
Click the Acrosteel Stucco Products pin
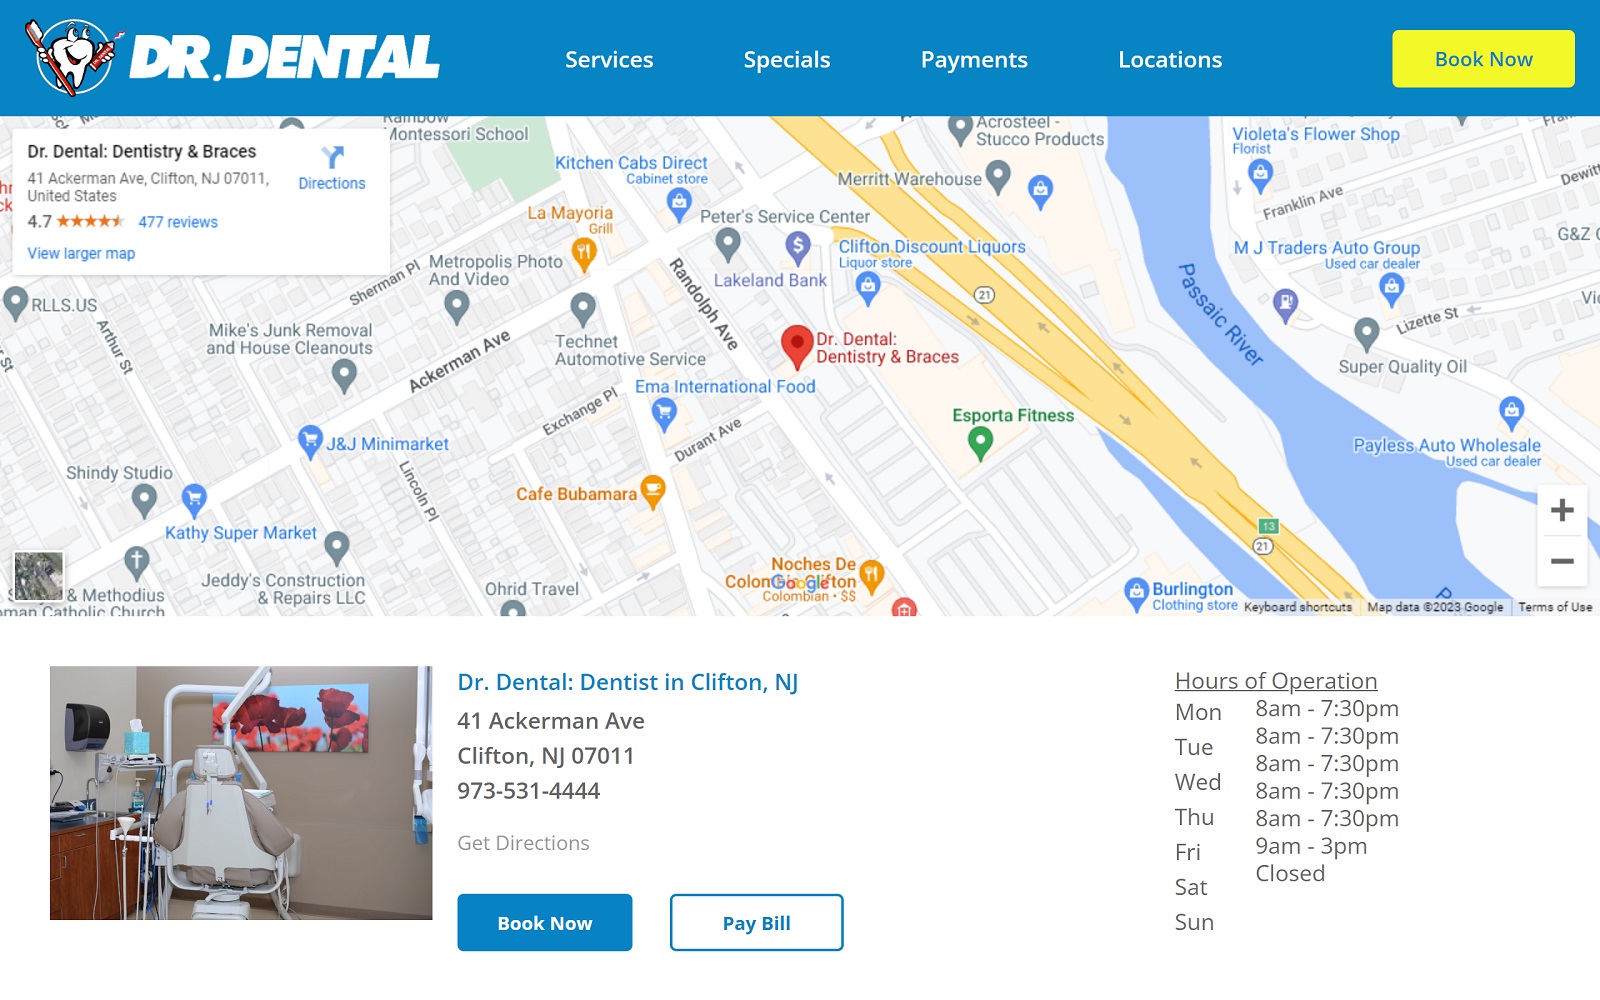pos(961,130)
